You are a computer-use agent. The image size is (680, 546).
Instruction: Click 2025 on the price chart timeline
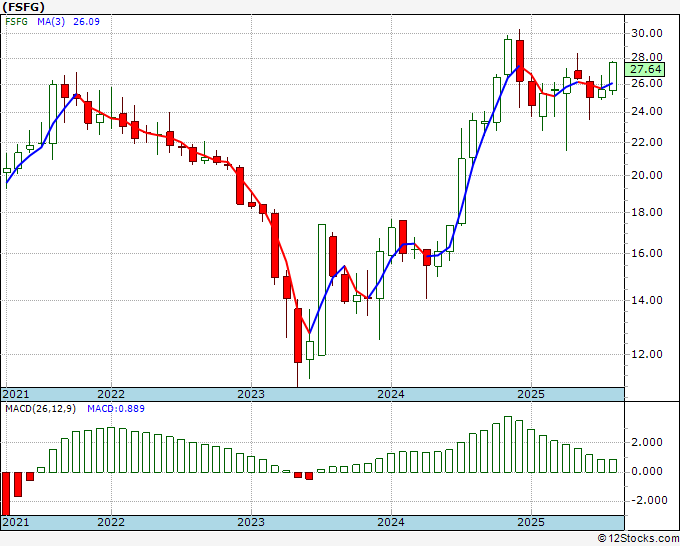pyautogui.click(x=531, y=394)
